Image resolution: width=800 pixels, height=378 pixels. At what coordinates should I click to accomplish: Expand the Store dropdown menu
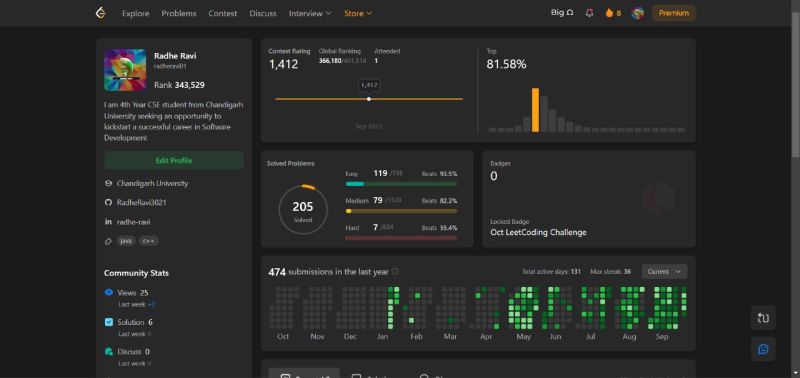click(358, 13)
